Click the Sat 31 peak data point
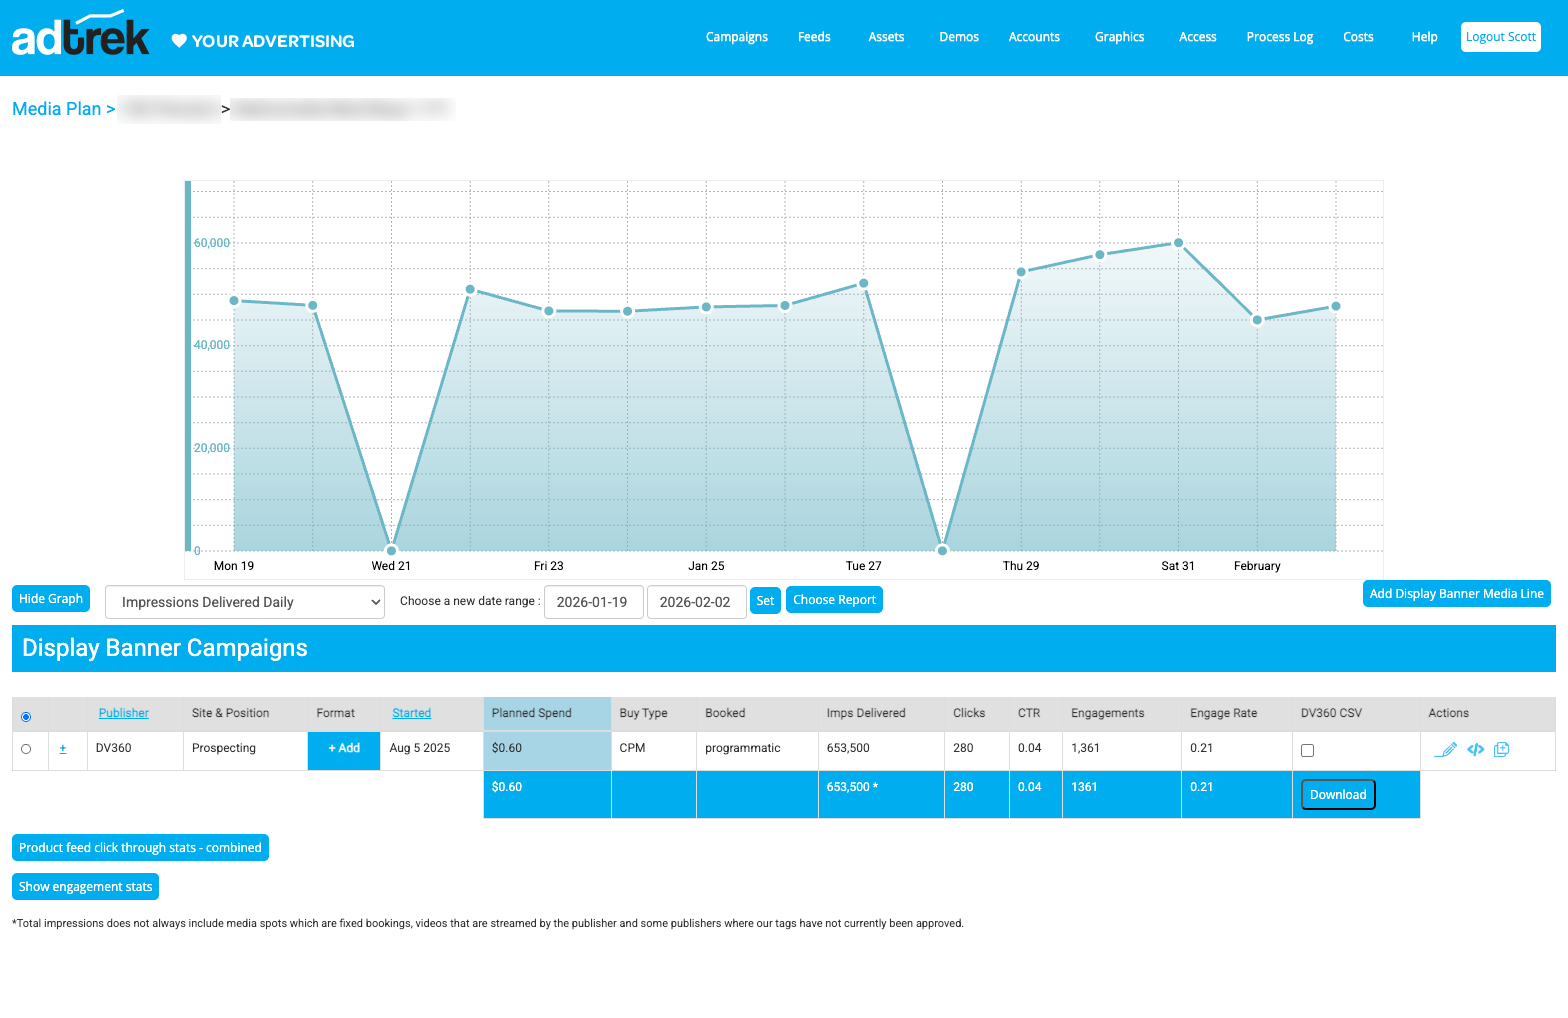The height and width of the screenshot is (1018, 1568). coord(1178,243)
